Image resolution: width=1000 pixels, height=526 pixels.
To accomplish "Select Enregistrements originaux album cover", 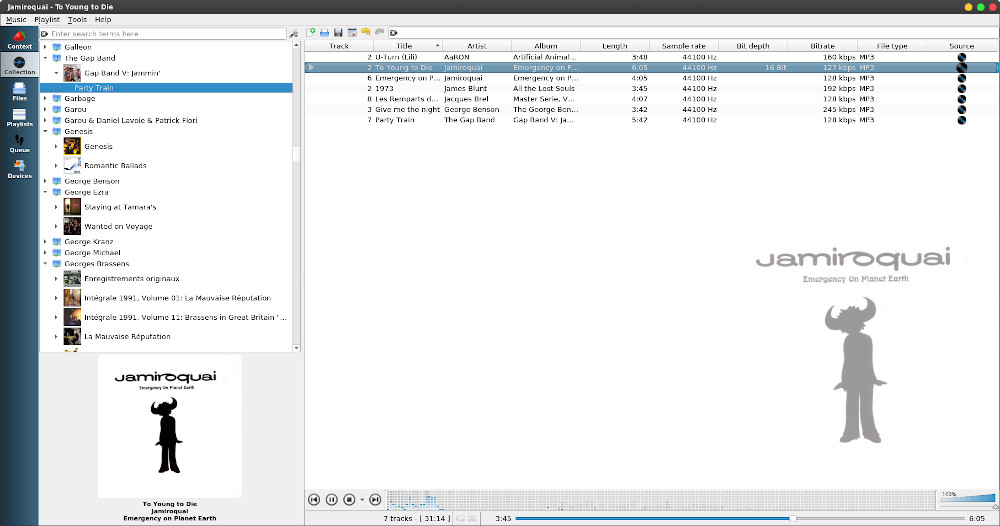I will [x=72, y=279].
